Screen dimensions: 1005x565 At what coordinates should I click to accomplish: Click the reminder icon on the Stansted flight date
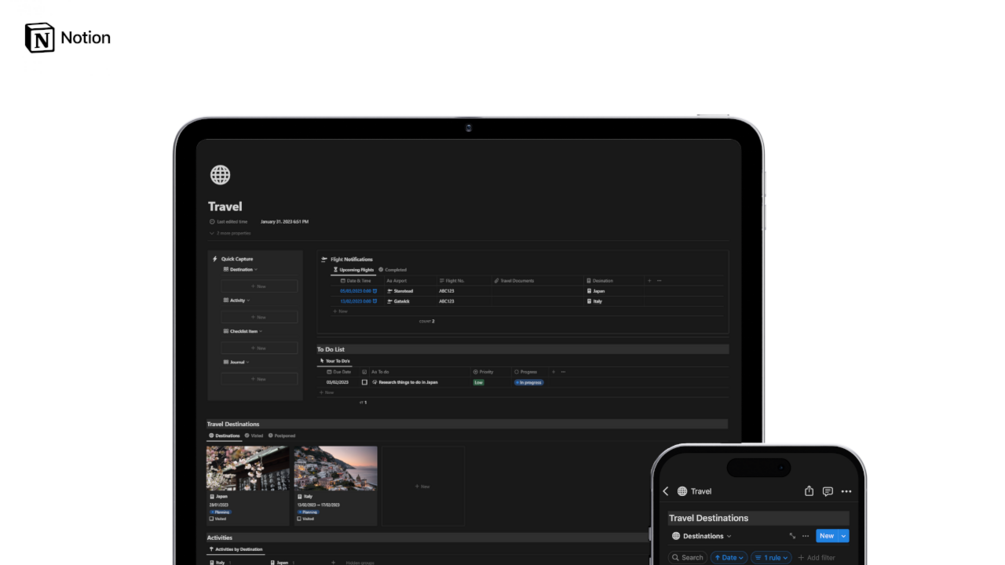[375, 291]
